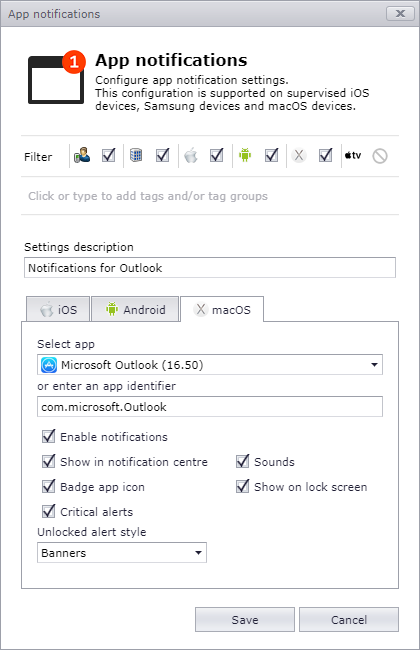
Task: Disable Critical alerts checkbox
Action: (49, 511)
